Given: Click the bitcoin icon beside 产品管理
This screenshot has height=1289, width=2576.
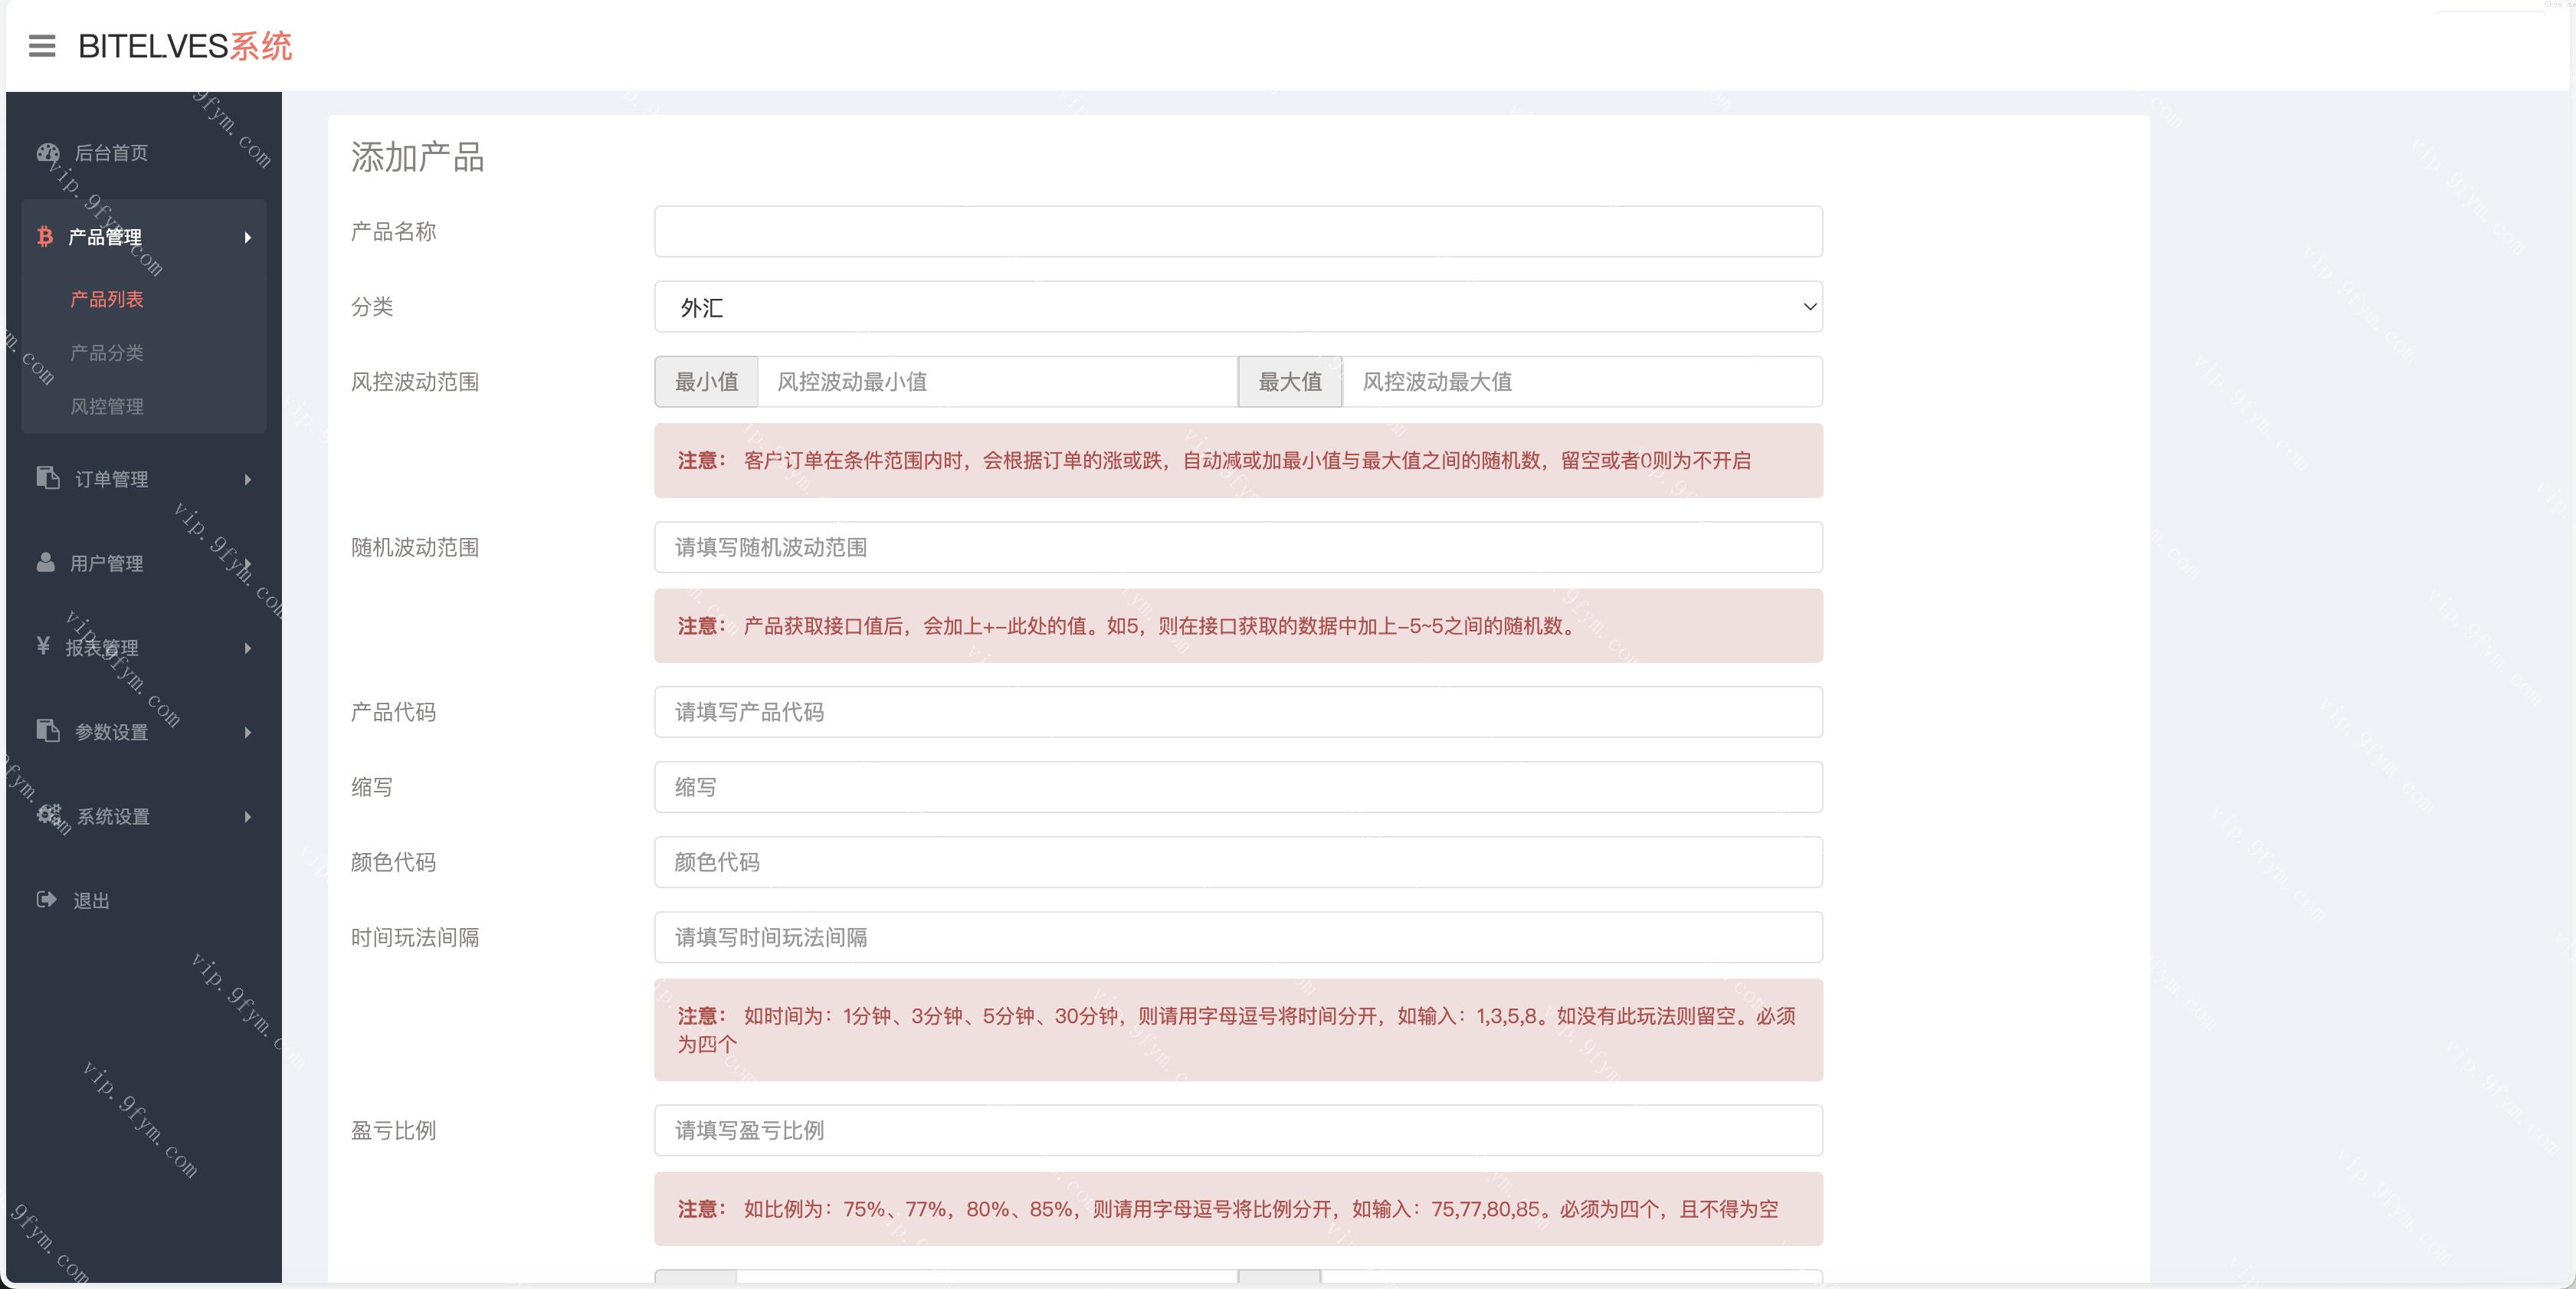Looking at the screenshot, I should click(x=45, y=237).
